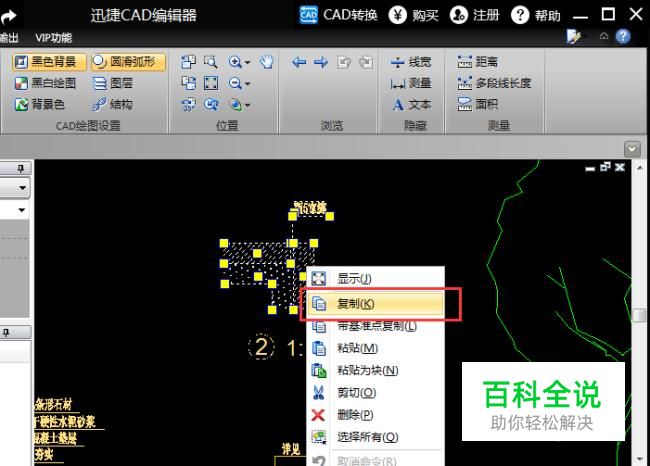The image size is (650, 466).
Task: Click the zoom out magnifier icon
Action: click(x=235, y=83)
